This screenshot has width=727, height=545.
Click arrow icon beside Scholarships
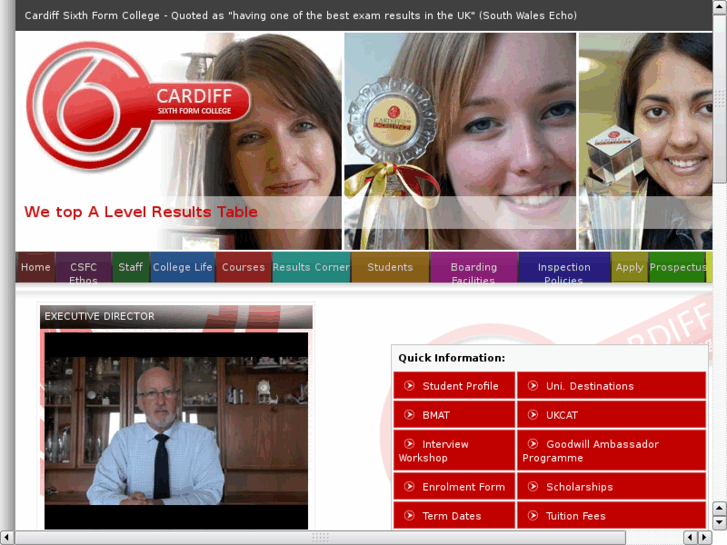pos(533,487)
